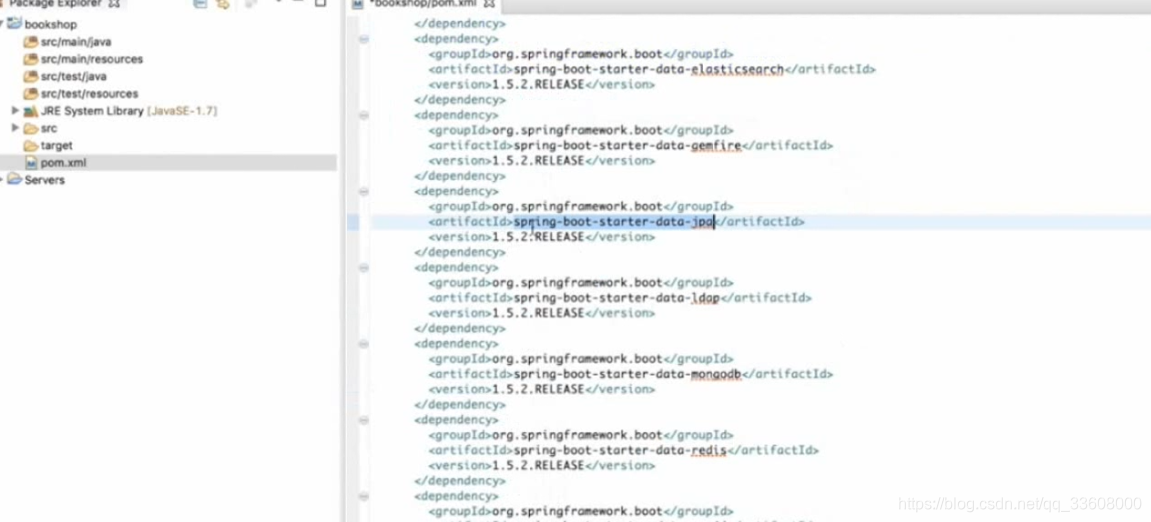
Task: Click the JRE System Library books icon
Action: pyautogui.click(x=31, y=111)
